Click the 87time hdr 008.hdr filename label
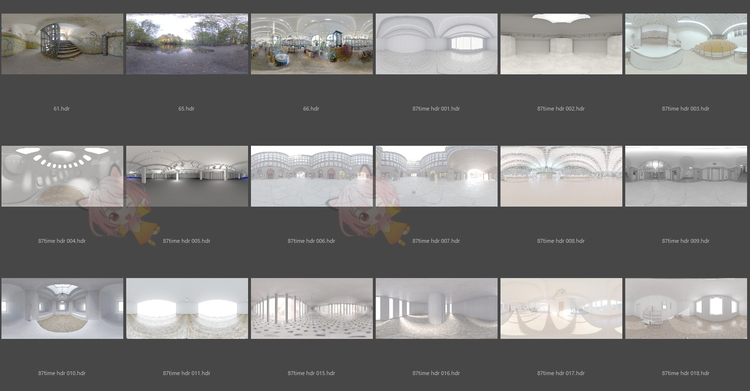Viewport: 750px width, 391px height. 561,241
